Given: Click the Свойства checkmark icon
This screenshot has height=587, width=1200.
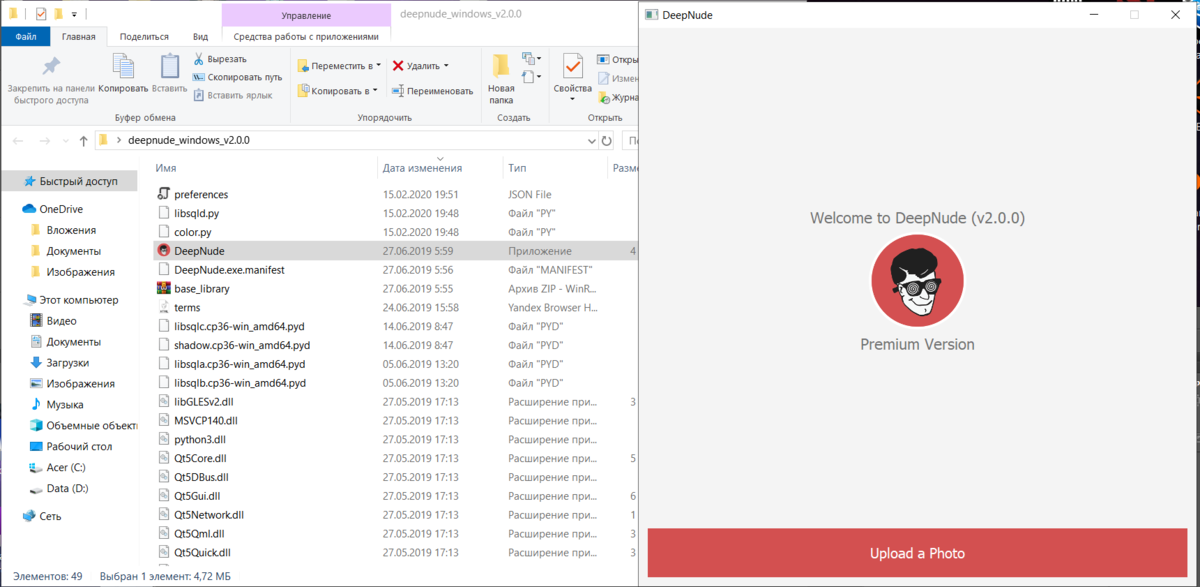Looking at the screenshot, I should coord(572,66).
